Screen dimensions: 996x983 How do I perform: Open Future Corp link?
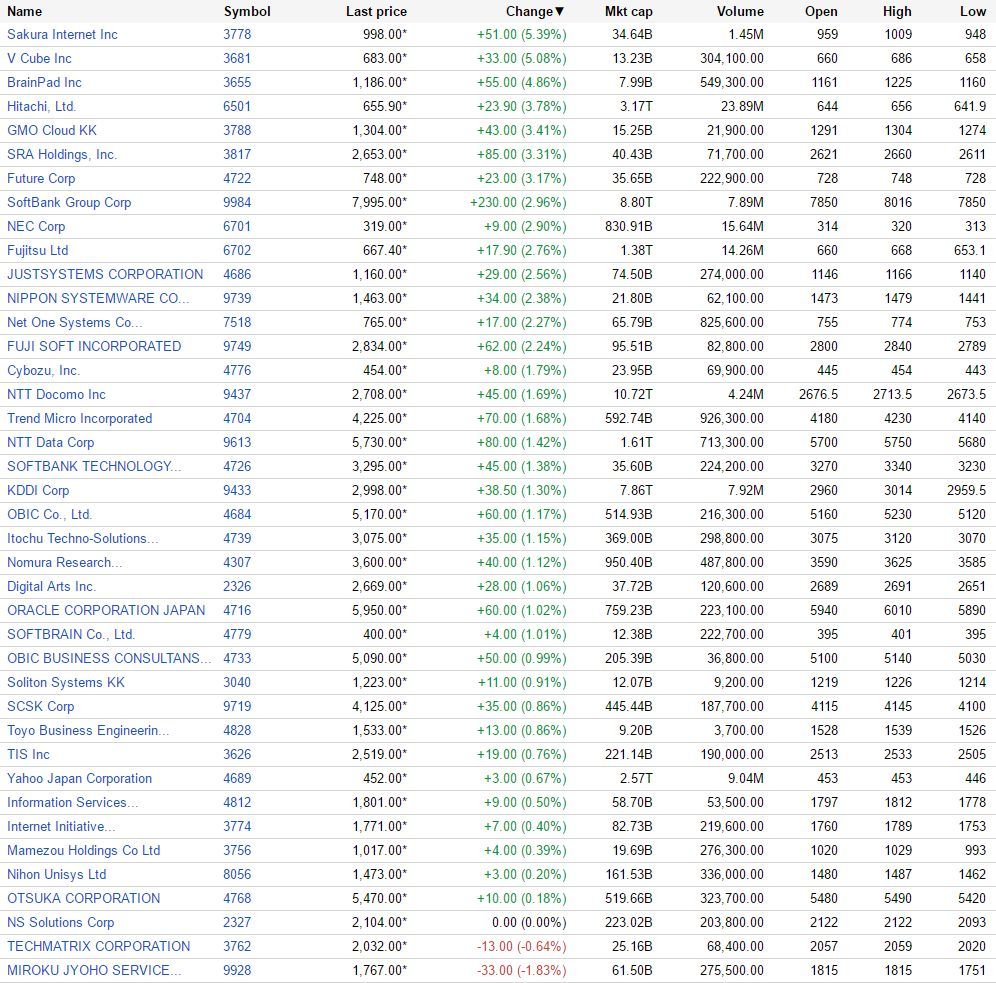(41, 178)
